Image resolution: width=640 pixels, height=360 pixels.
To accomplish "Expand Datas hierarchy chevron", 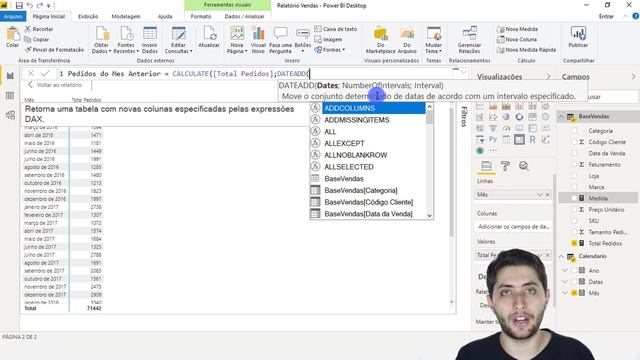I will (565, 282).
